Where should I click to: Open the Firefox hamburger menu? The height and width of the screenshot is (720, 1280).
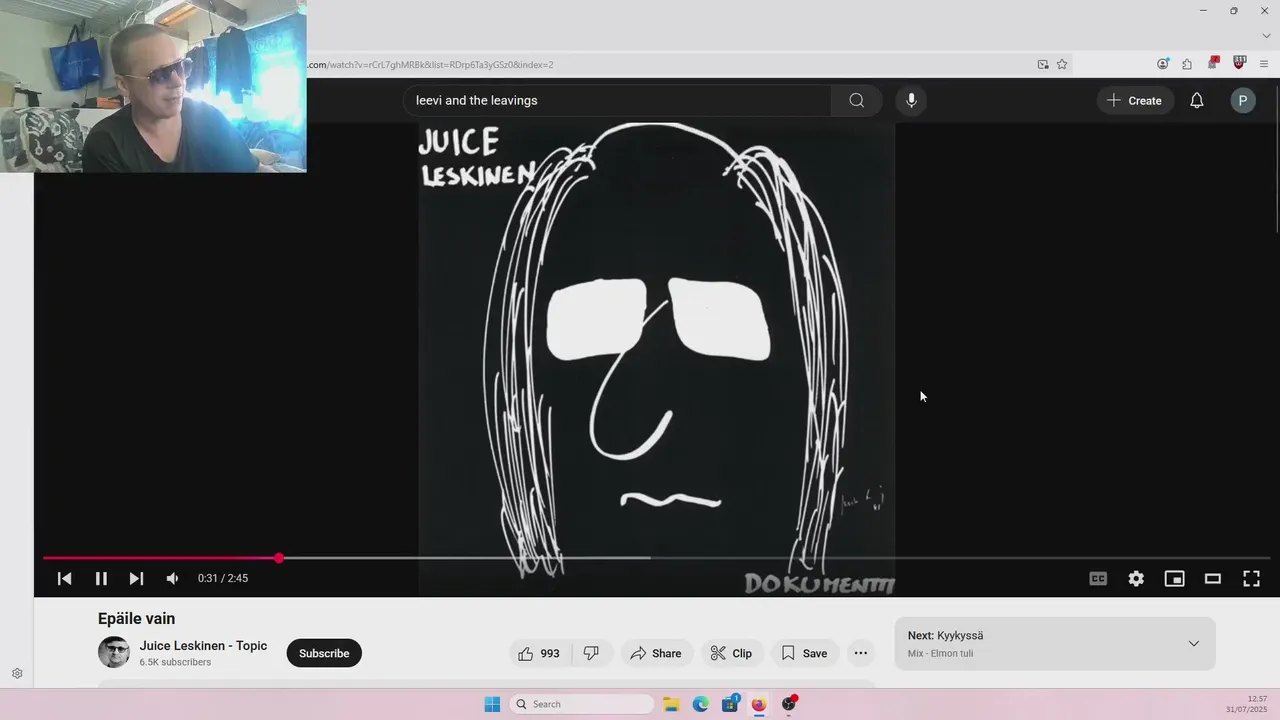pos(1264,63)
